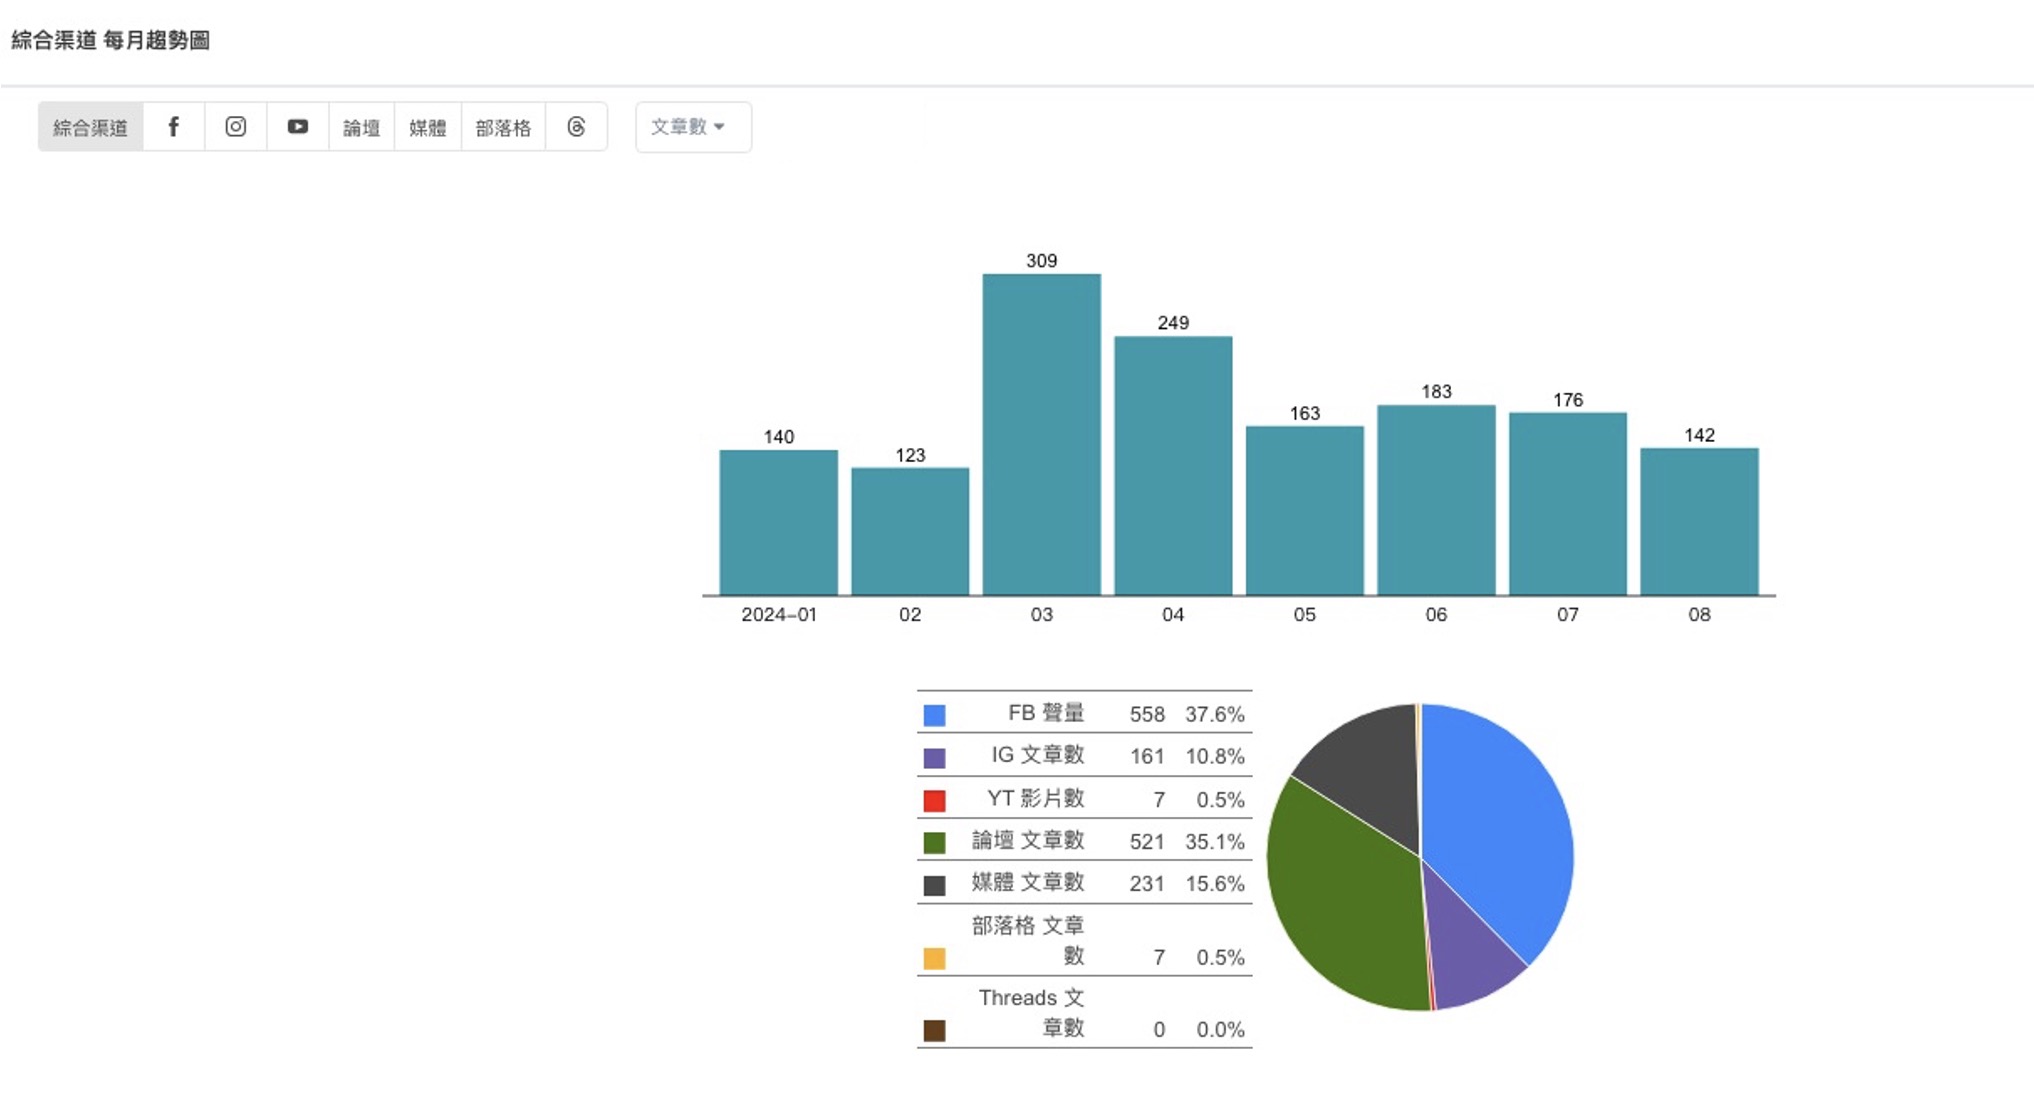The image size is (2034, 1118).
Task: Click the blue FB 聲量 legend swatch
Action: 934,715
